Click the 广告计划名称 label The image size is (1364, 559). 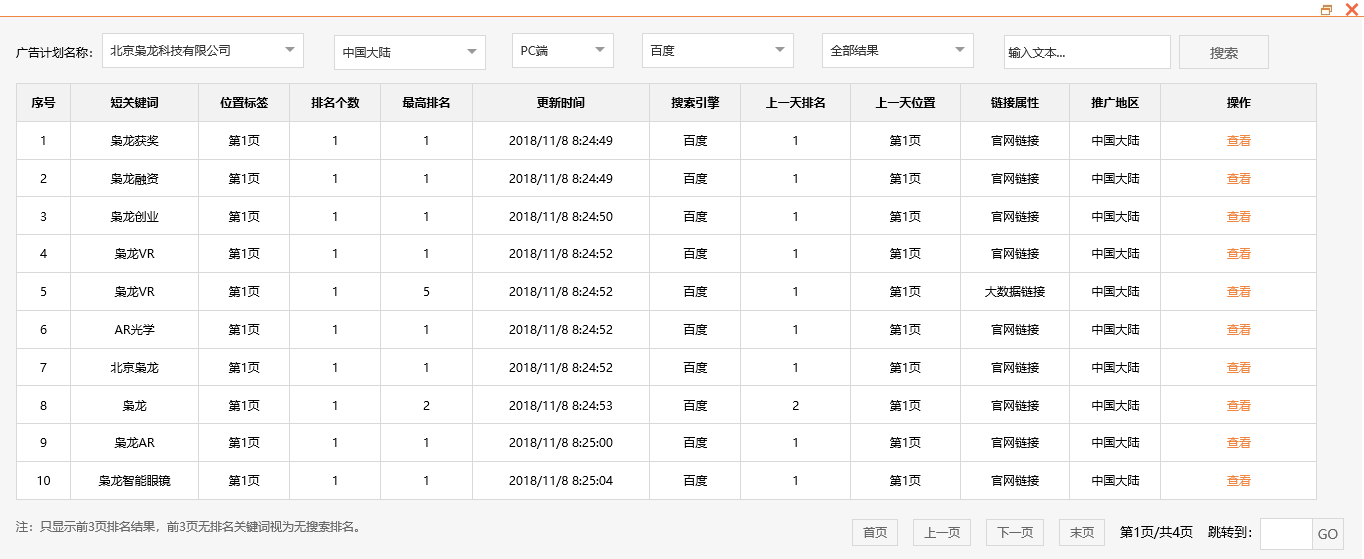coord(55,53)
